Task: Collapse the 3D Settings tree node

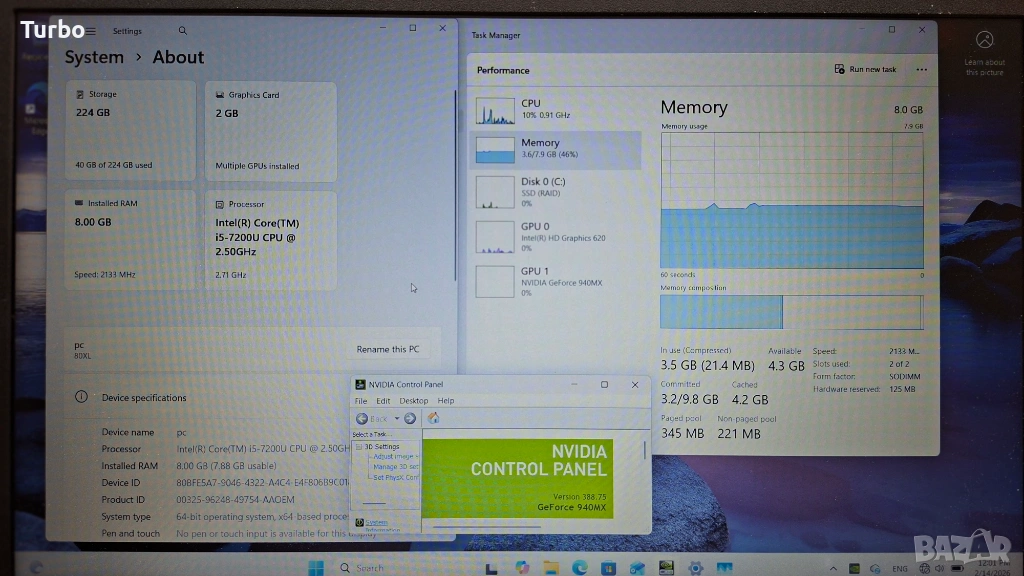Action: [359, 447]
